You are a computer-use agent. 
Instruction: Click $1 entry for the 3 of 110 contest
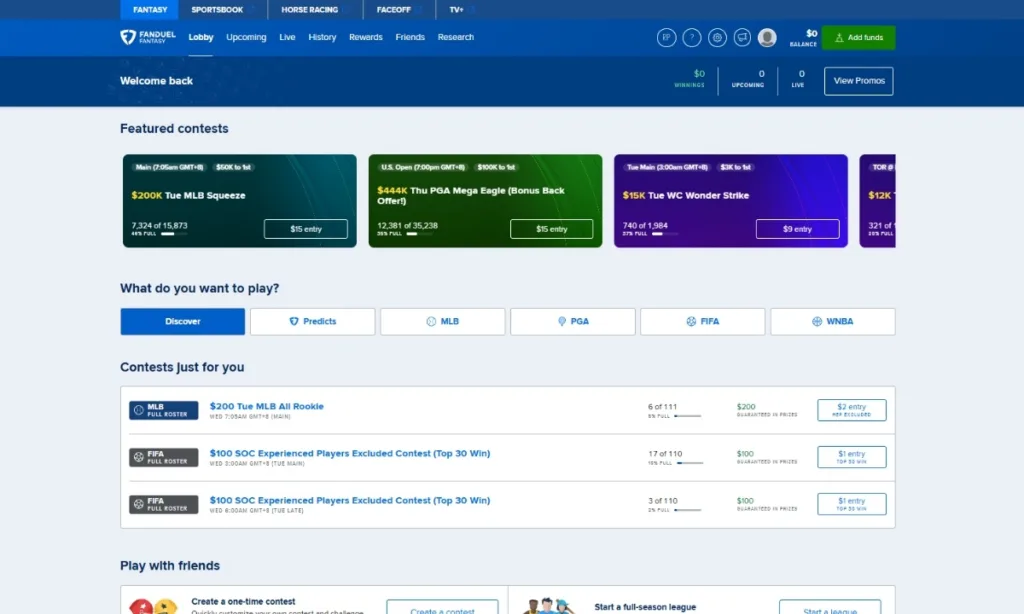[x=852, y=504]
